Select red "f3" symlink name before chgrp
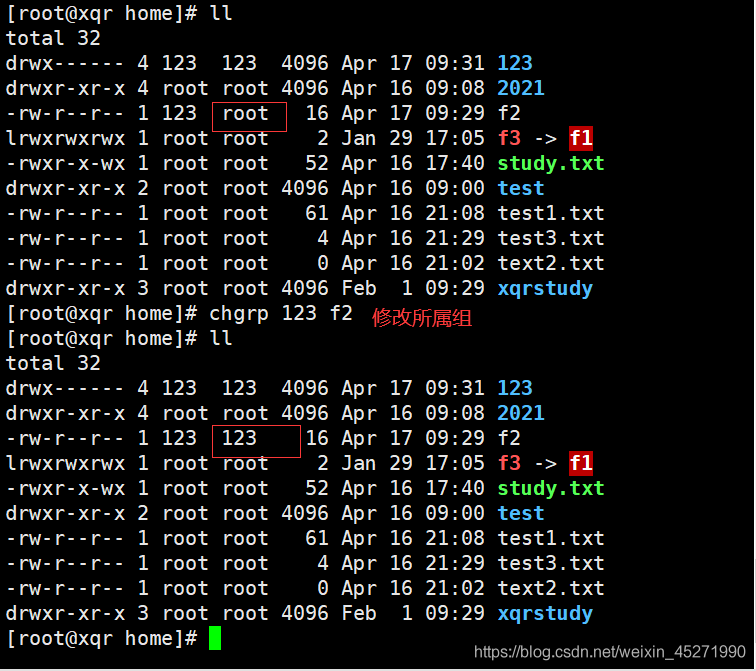Image resolution: width=756 pixels, height=671 pixels. click(x=509, y=138)
